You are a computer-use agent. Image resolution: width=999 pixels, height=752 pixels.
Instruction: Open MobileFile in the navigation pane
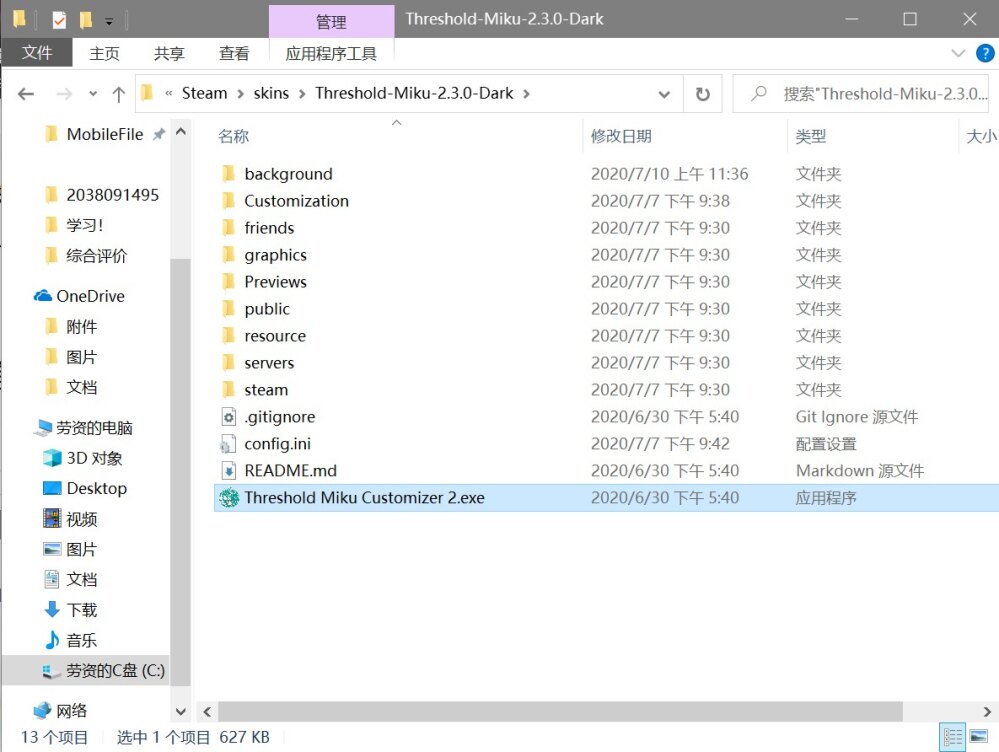104,134
